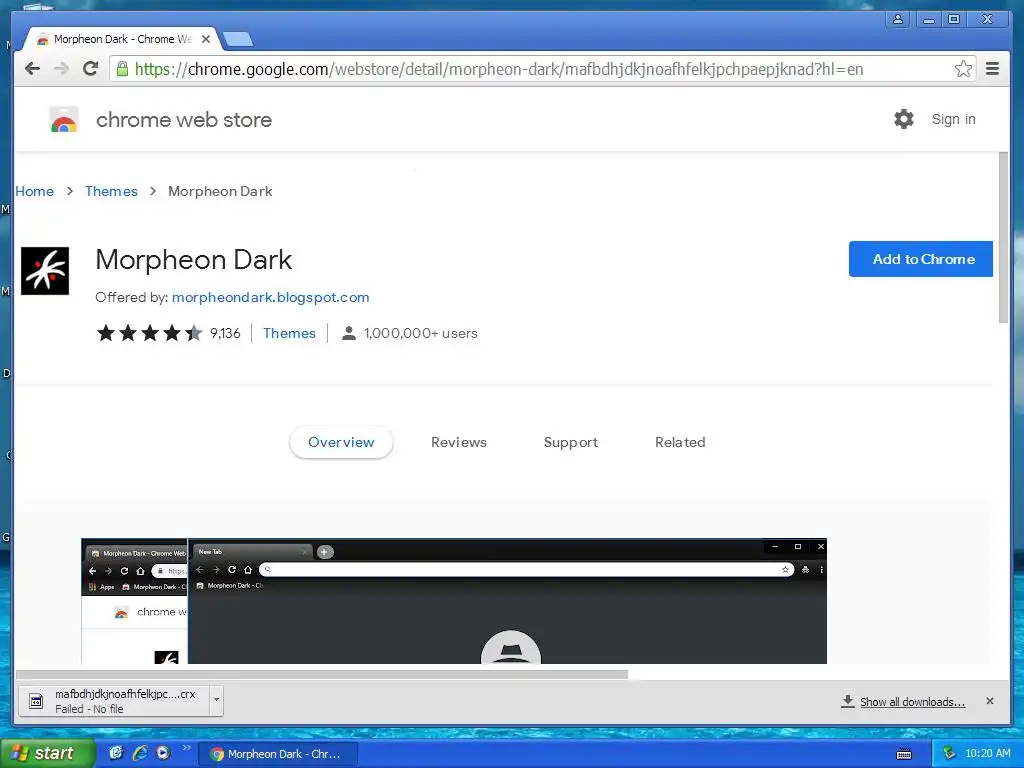
Task: Launch Windows Media Player from quick launch
Action: [163, 753]
